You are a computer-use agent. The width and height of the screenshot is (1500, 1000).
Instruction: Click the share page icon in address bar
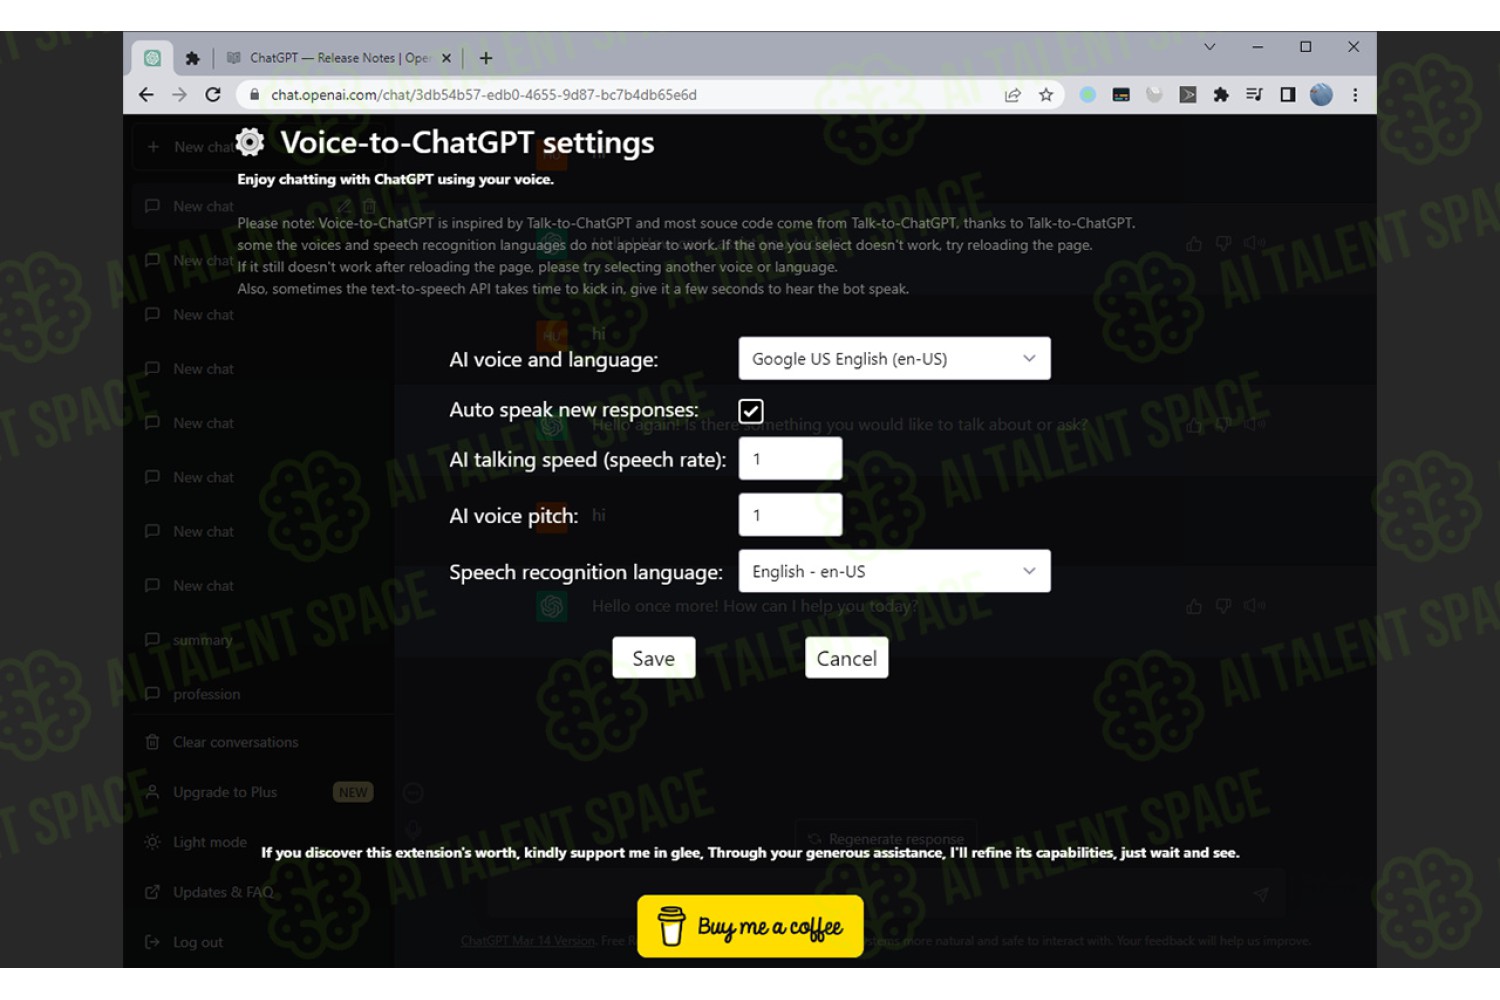pyautogui.click(x=1013, y=95)
